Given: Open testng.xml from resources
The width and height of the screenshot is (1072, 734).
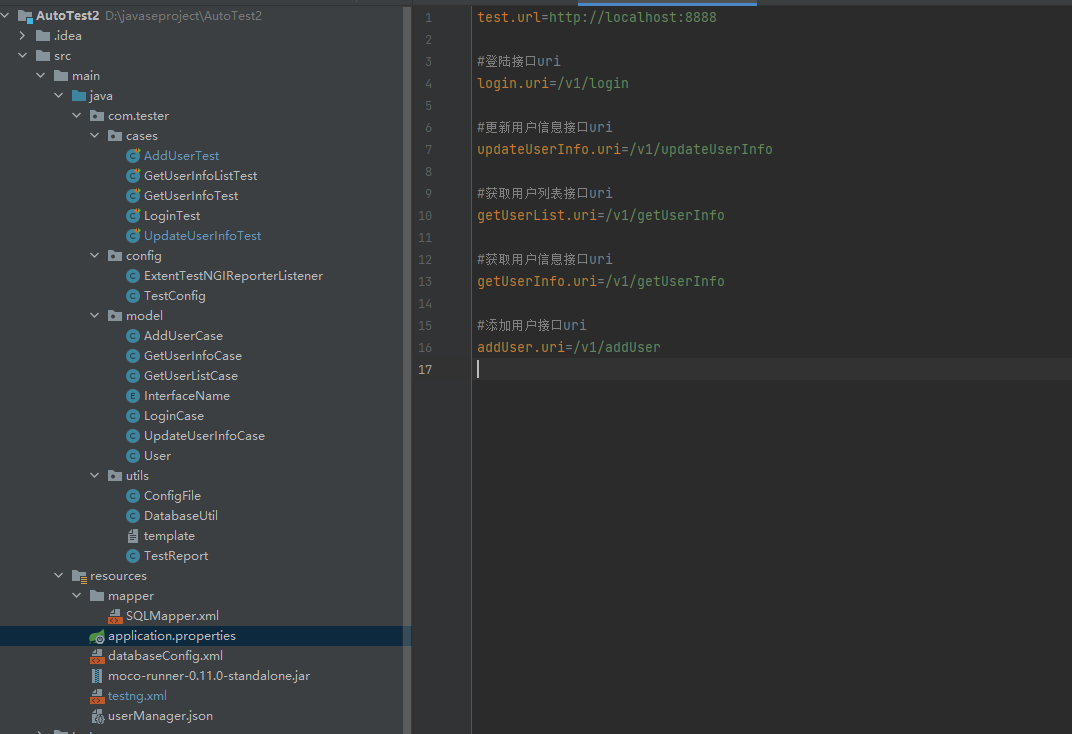Looking at the screenshot, I should [137, 696].
